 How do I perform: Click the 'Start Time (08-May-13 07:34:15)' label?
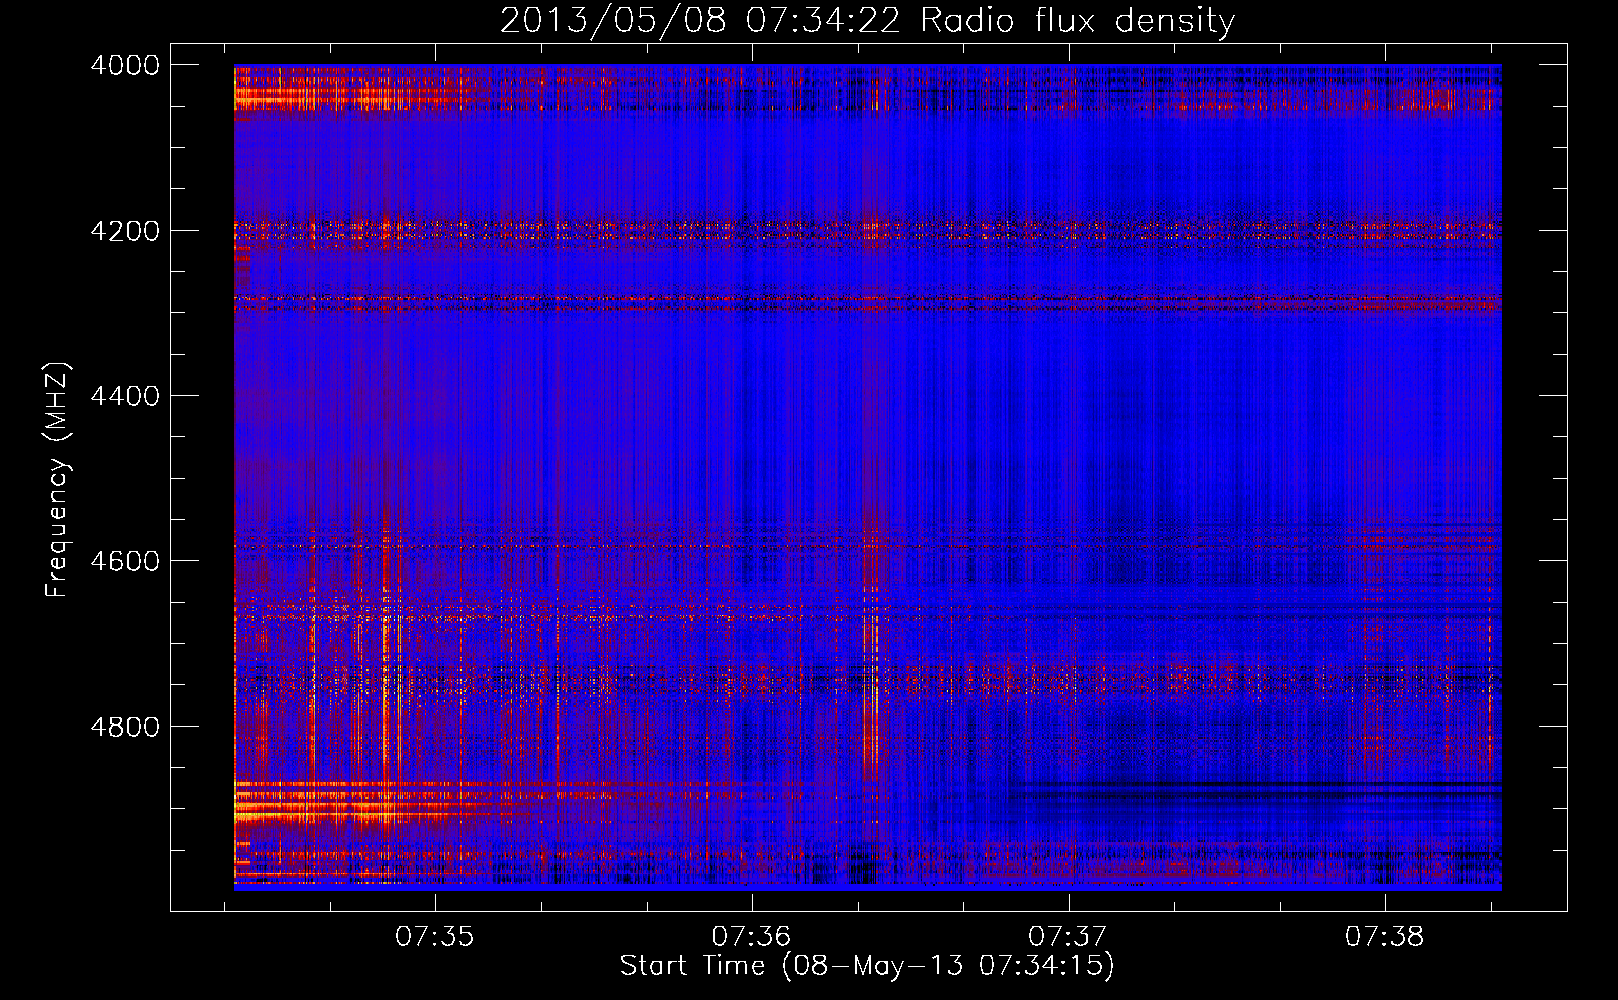pyautogui.click(x=867, y=966)
